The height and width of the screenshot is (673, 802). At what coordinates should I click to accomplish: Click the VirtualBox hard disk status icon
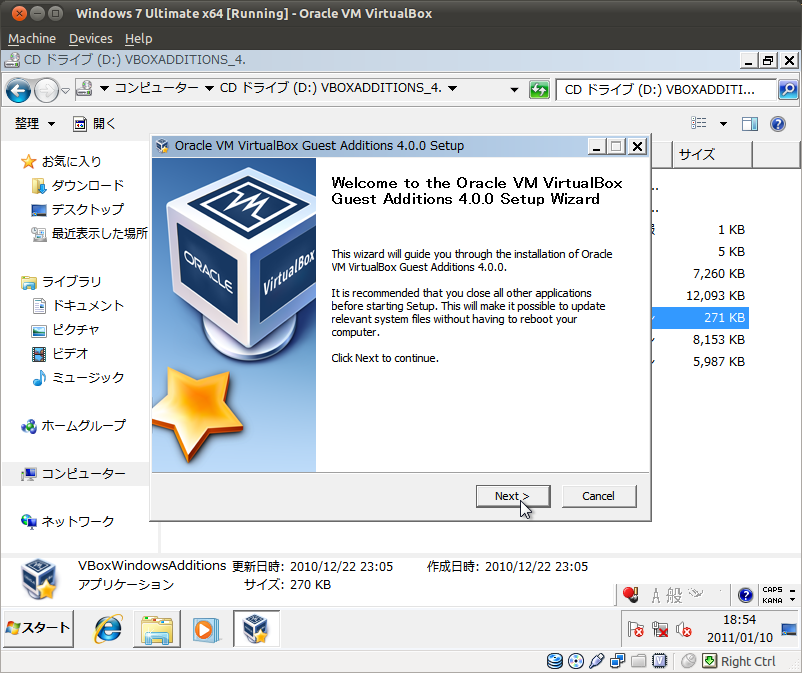(x=554, y=661)
